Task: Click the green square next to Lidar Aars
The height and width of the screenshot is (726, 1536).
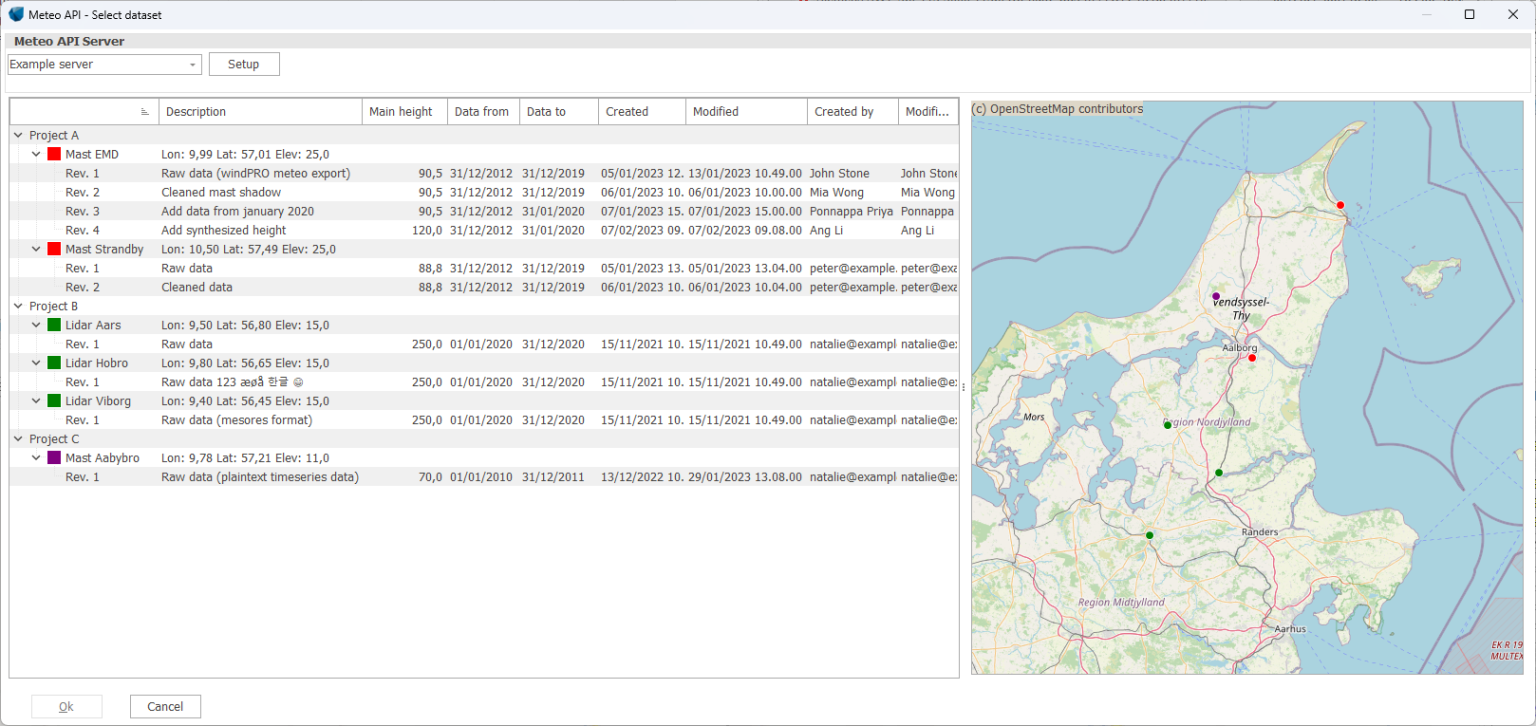Action: pos(53,325)
